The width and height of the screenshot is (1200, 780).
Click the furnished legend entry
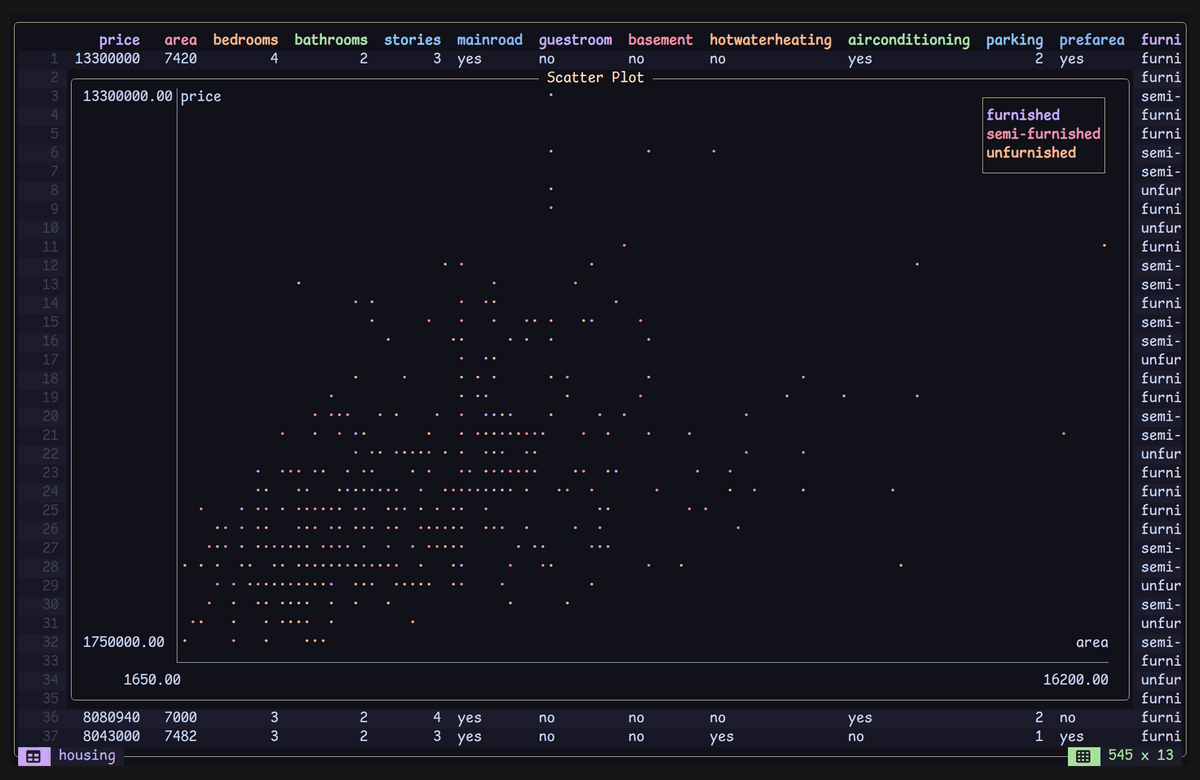click(1023, 115)
